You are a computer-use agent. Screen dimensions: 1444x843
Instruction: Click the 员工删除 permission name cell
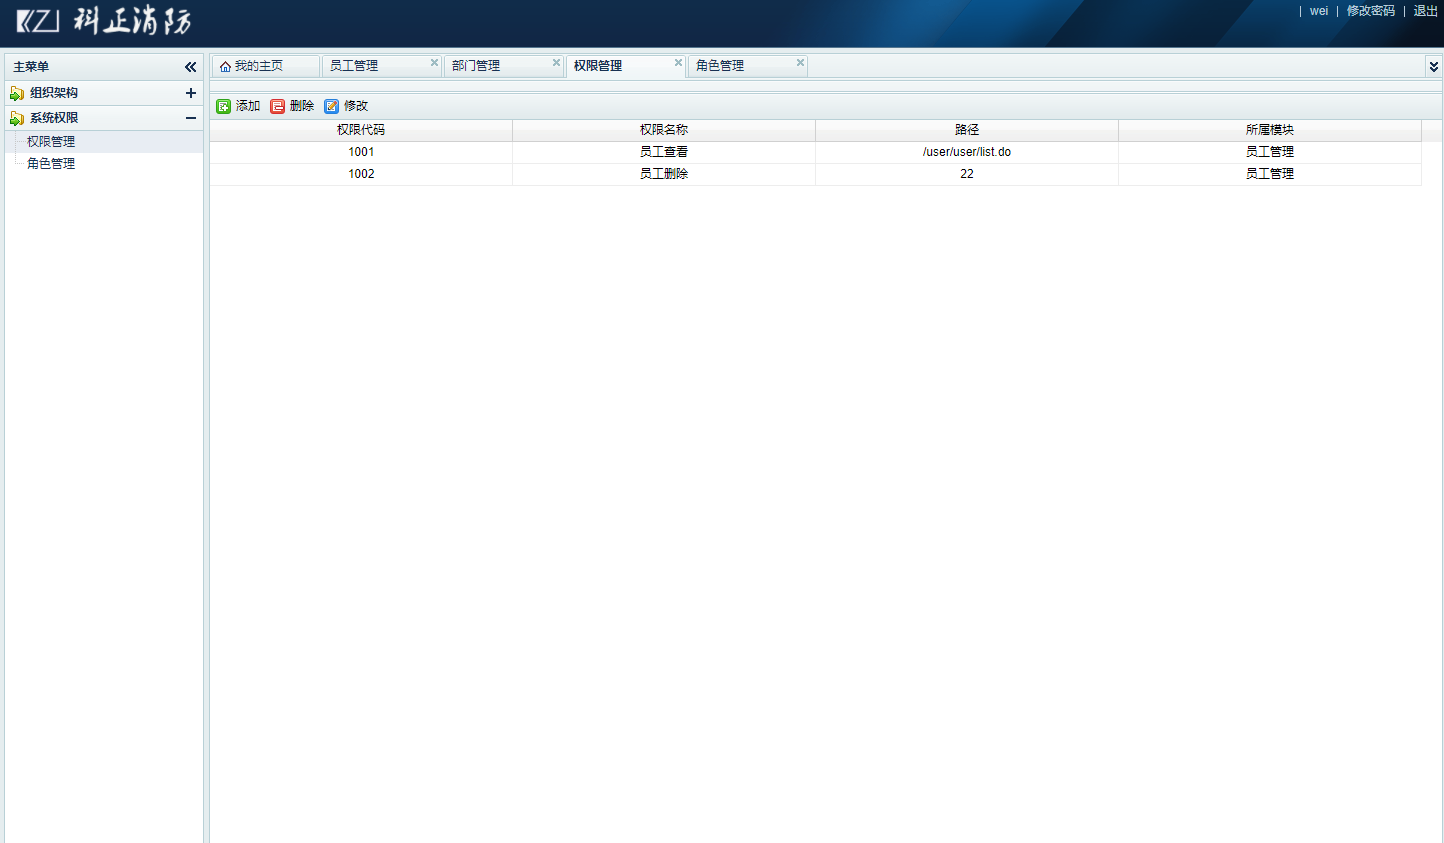click(664, 174)
